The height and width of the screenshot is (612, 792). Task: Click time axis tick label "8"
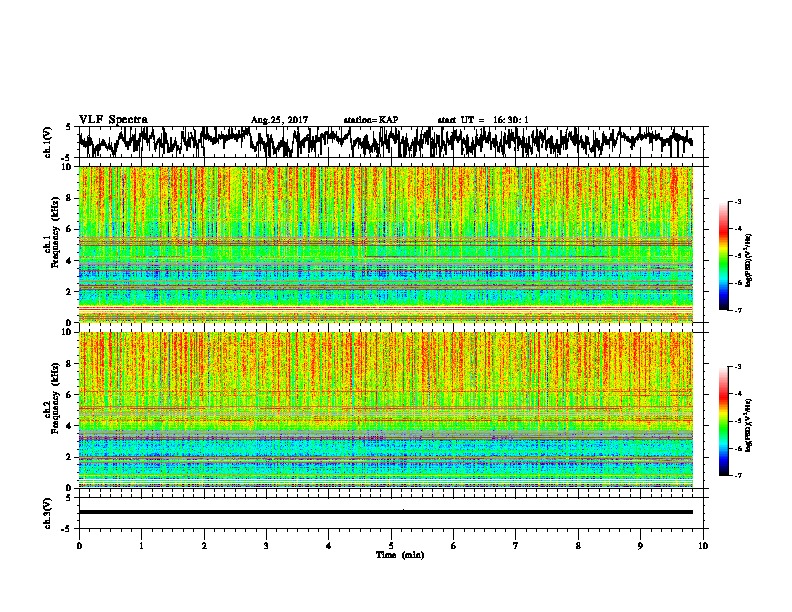[578, 546]
